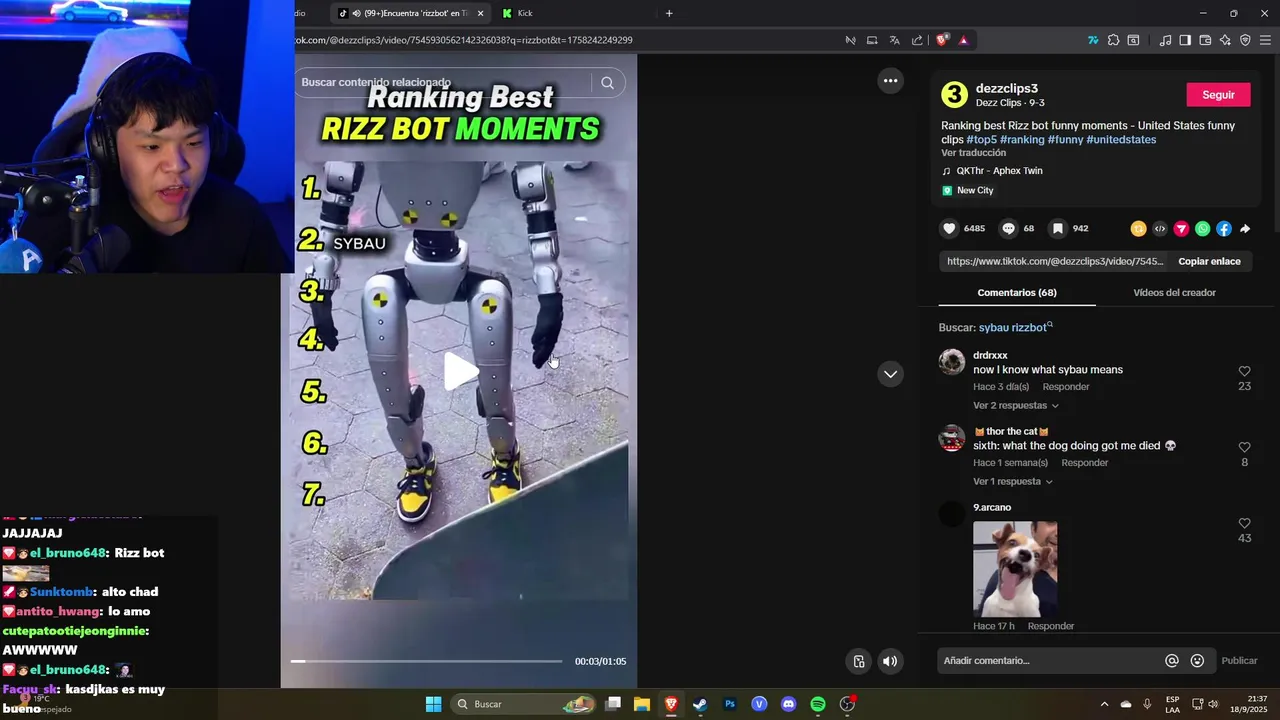Open Spotify from the taskbar
The width and height of the screenshot is (1280, 720).
coord(817,704)
